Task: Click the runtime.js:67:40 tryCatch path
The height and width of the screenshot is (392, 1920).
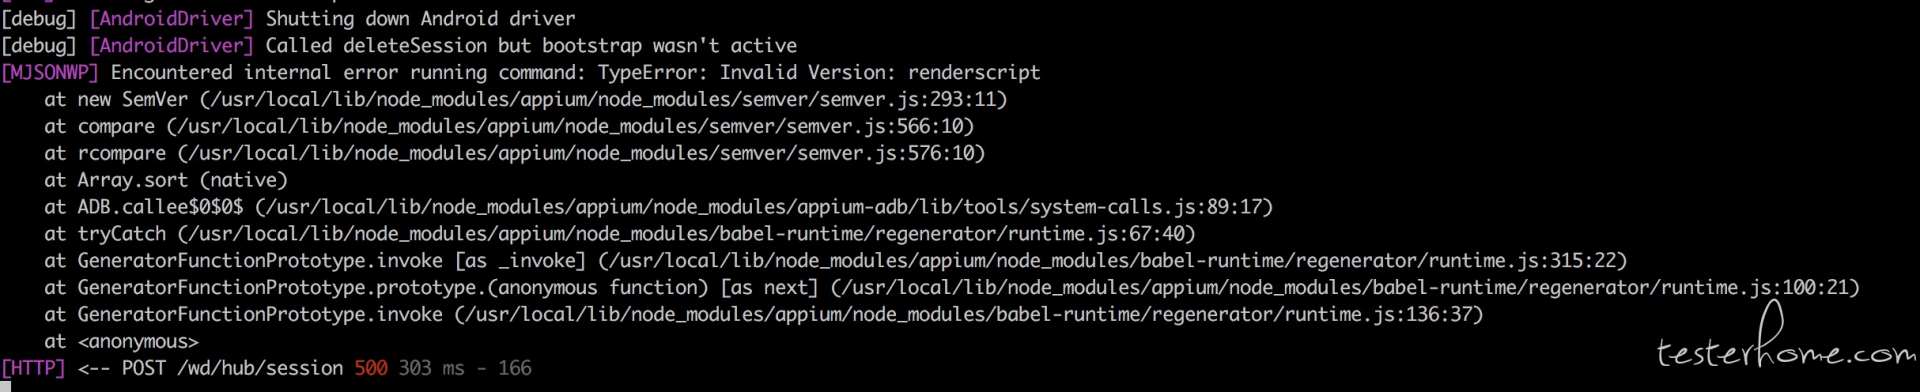Action: click(686, 234)
